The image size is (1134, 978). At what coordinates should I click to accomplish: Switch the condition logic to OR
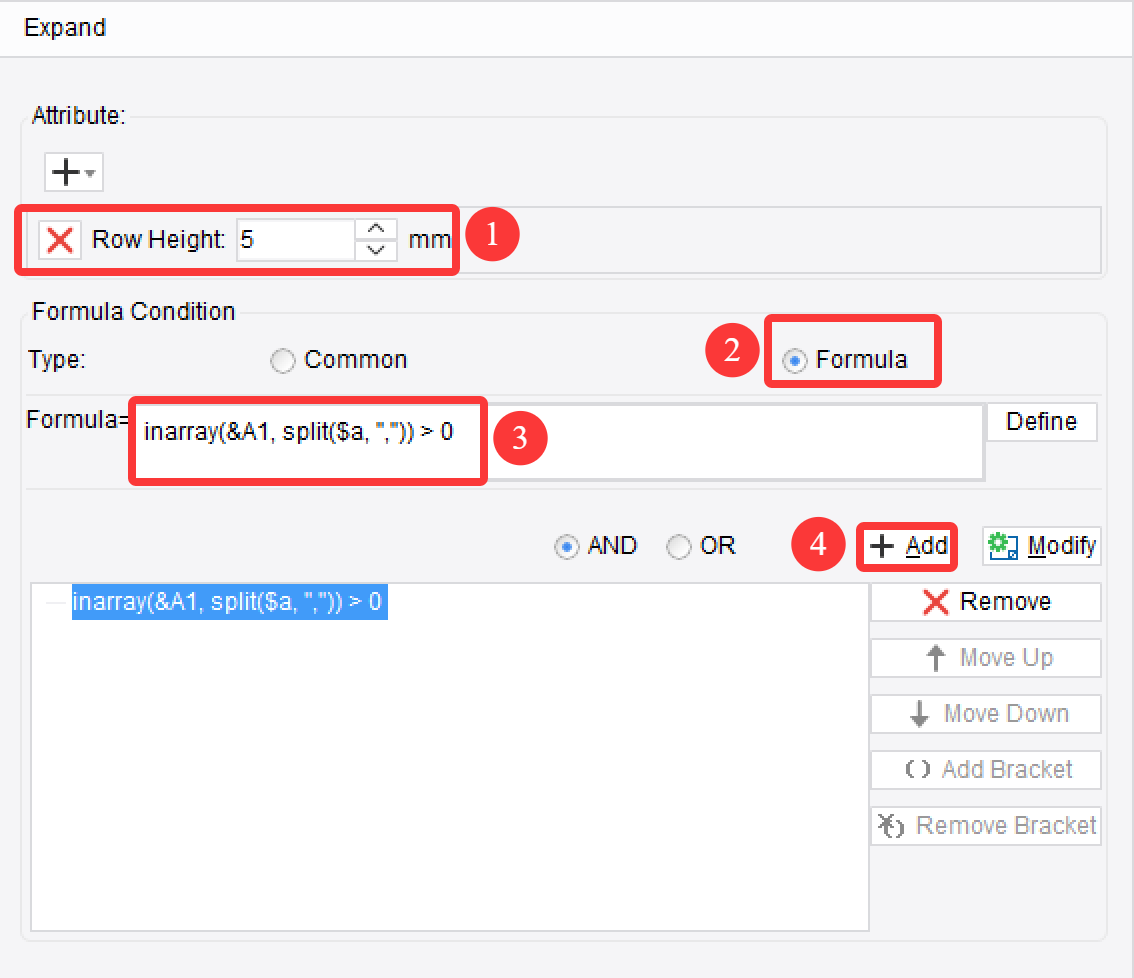pyautogui.click(x=679, y=546)
